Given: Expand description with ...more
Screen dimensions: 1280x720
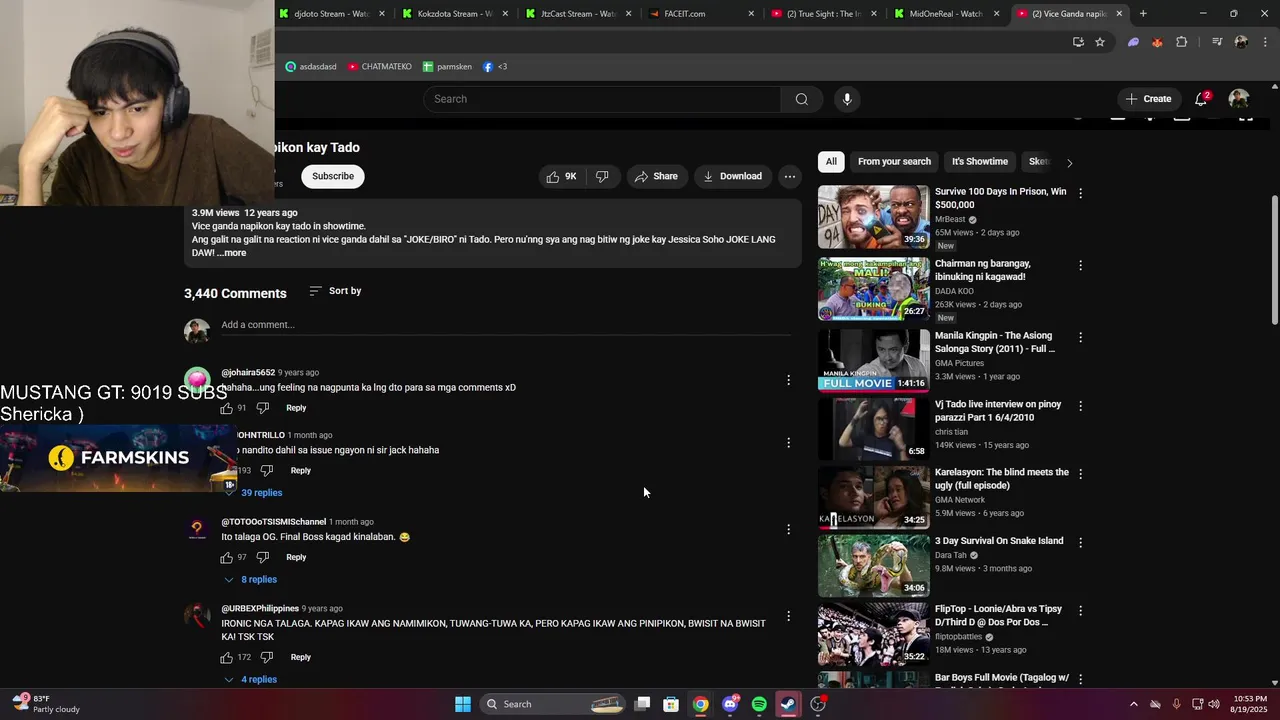Looking at the screenshot, I should coord(231,253).
